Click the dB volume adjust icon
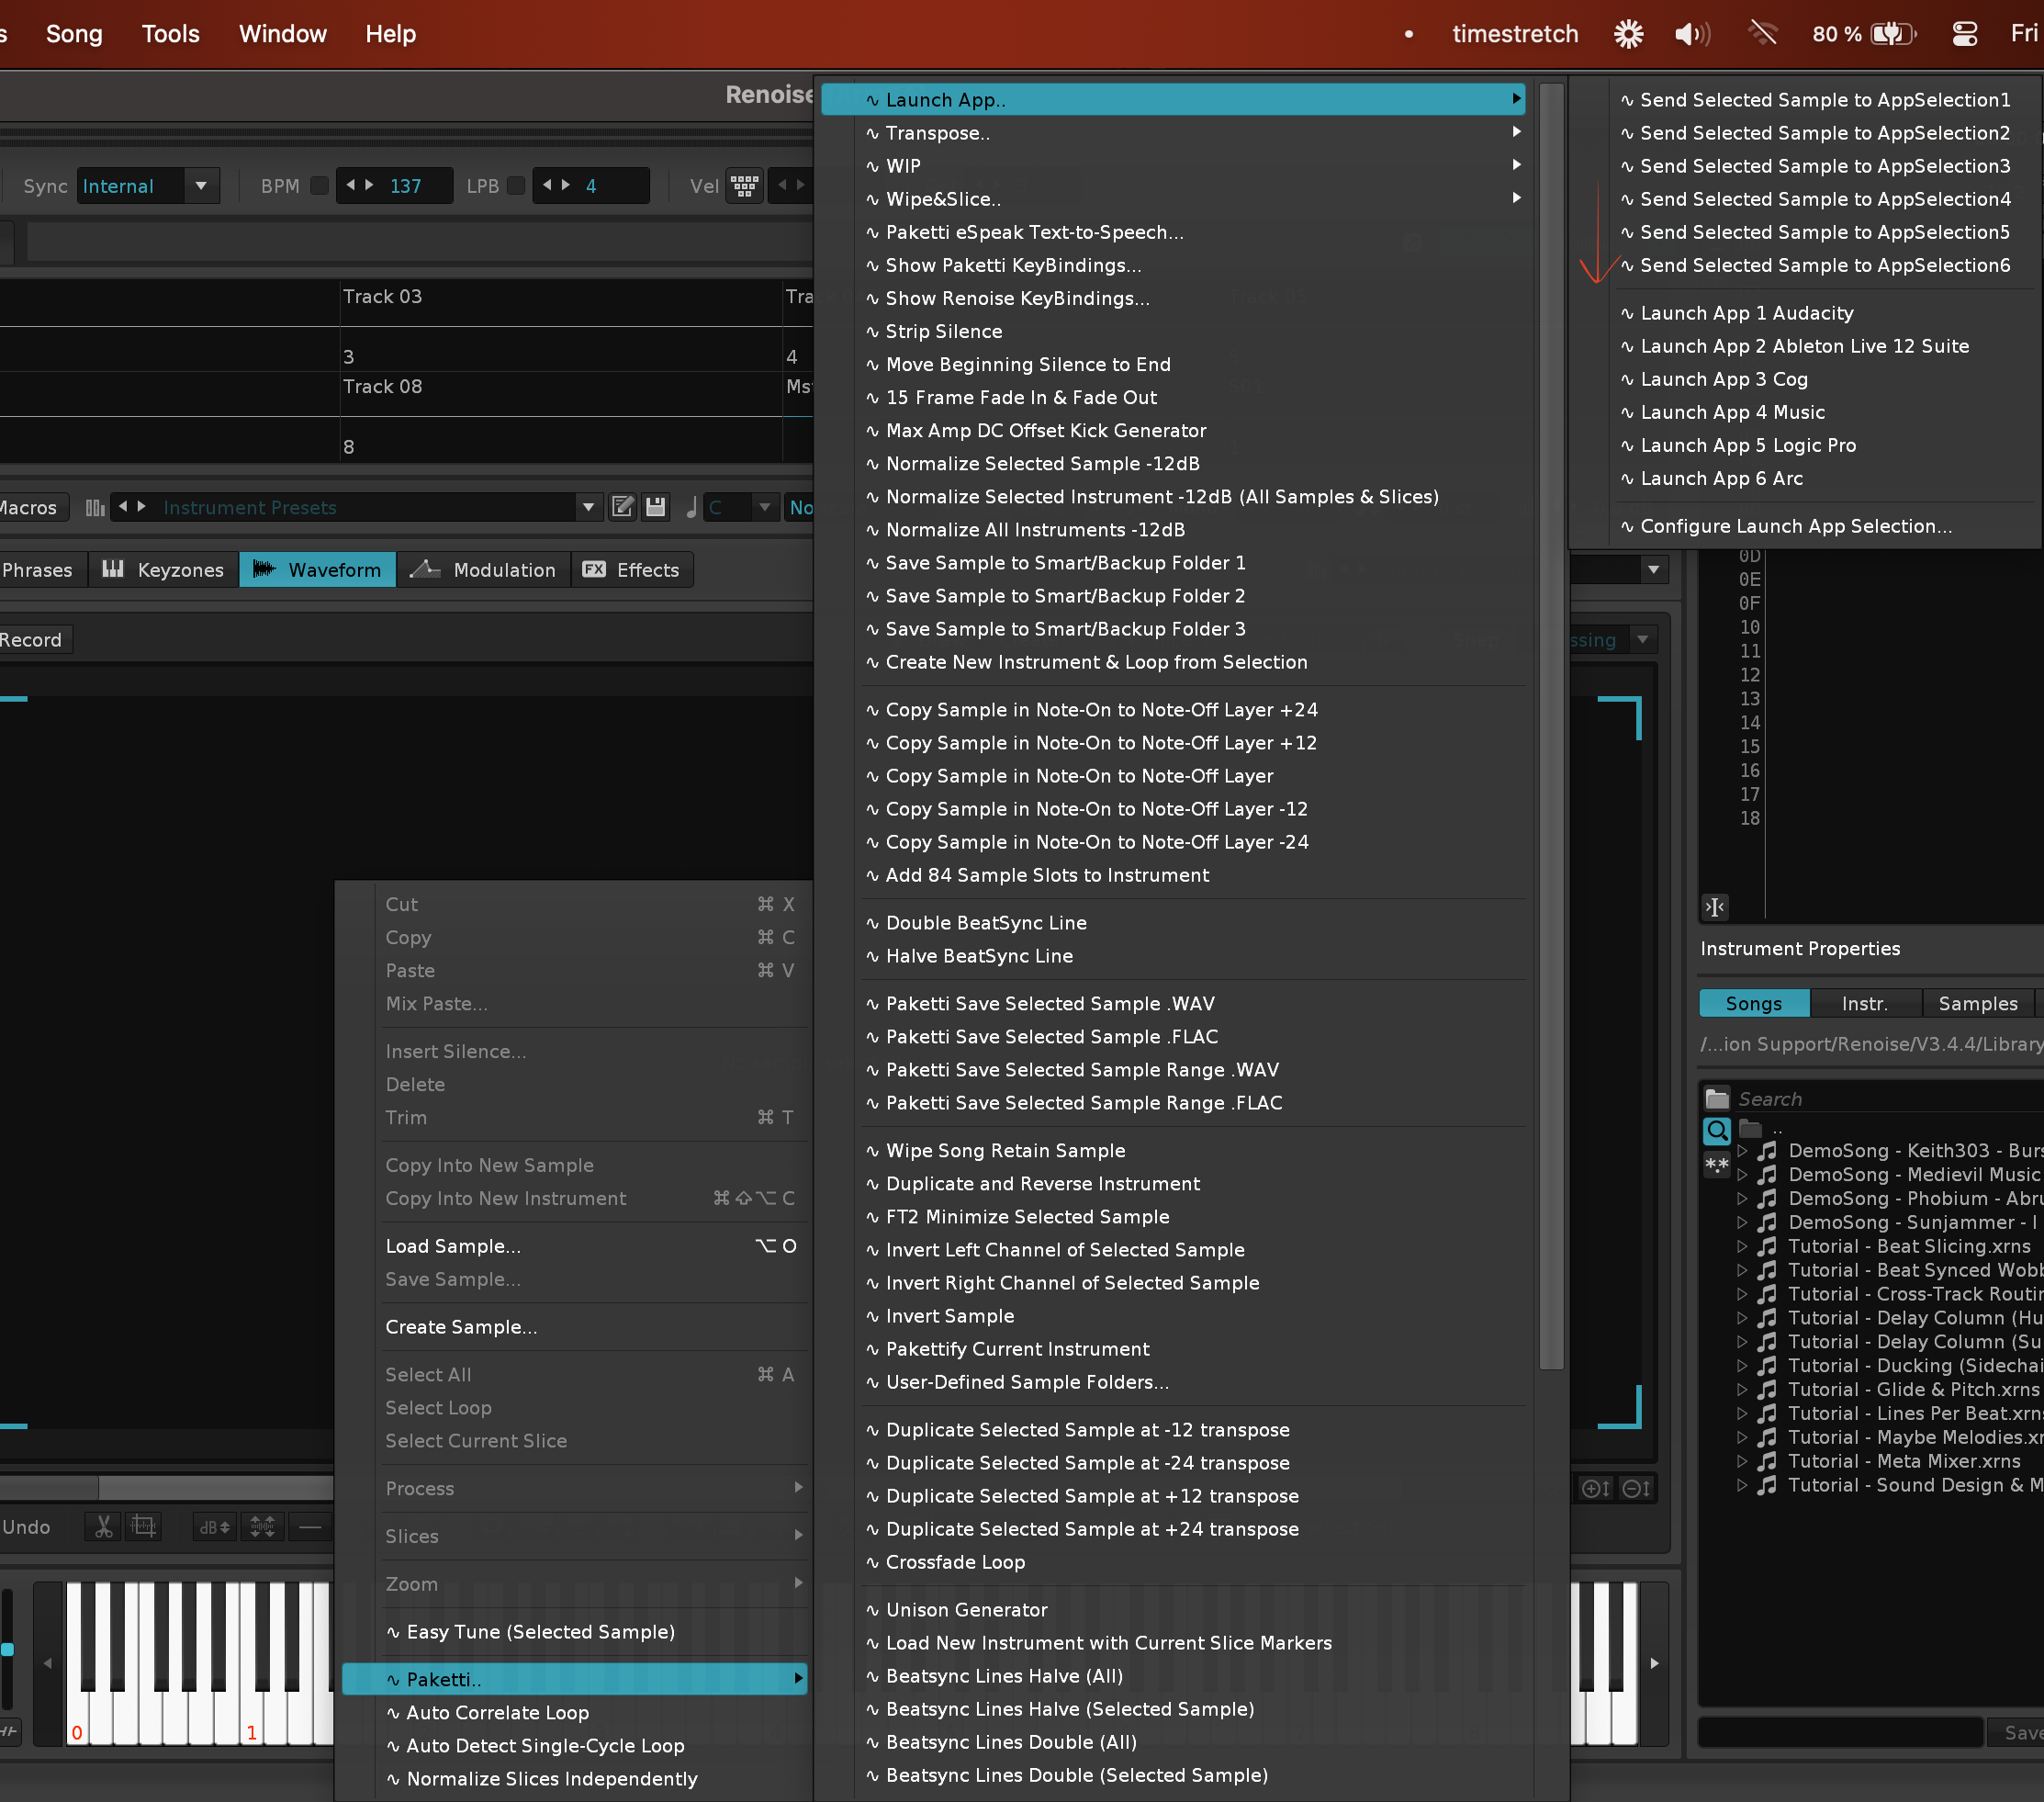 pos(214,1526)
